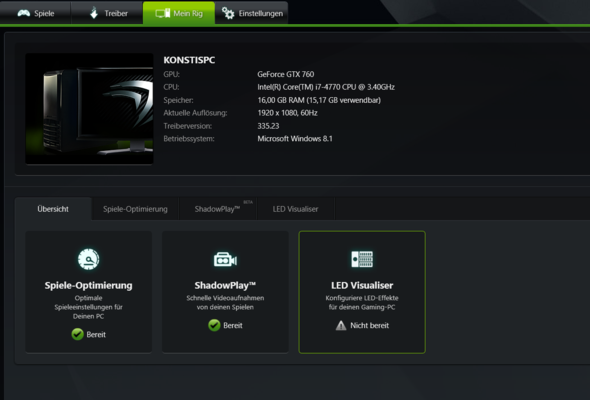The width and height of the screenshot is (590, 400).
Task: Click the monitor icon on the Mein Rig tab
Action: click(163, 13)
